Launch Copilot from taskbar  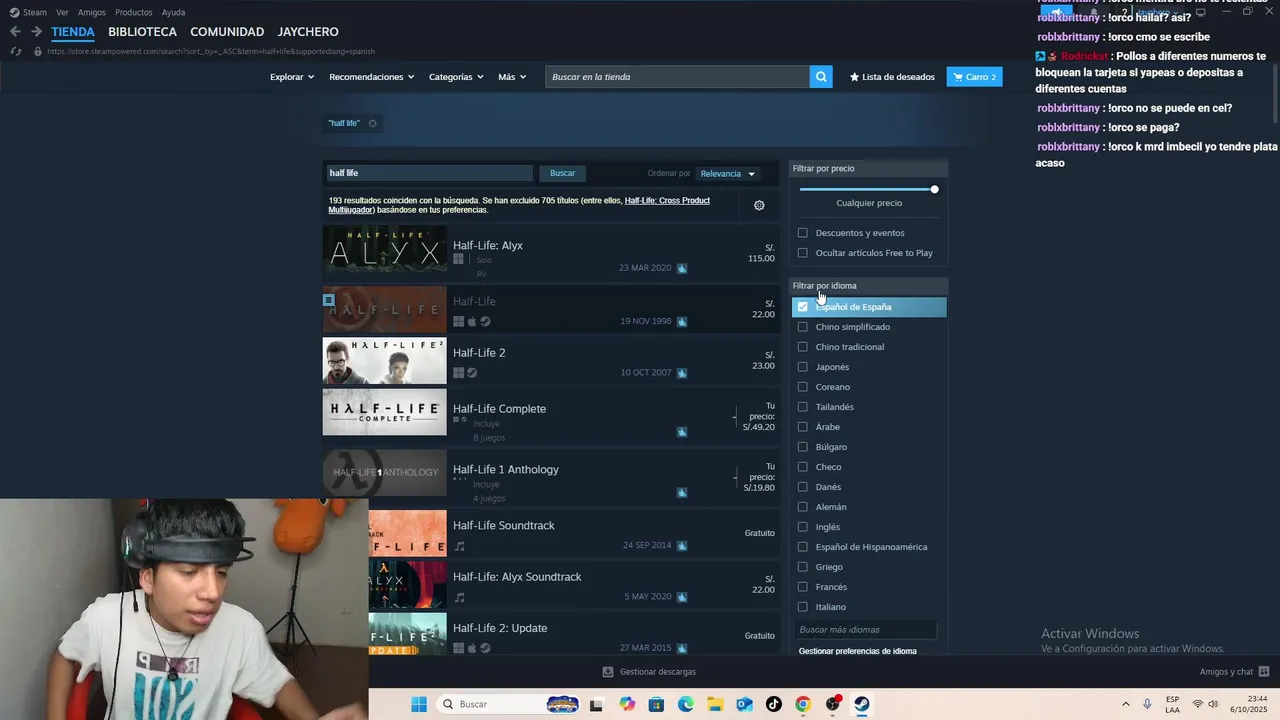pyautogui.click(x=627, y=704)
